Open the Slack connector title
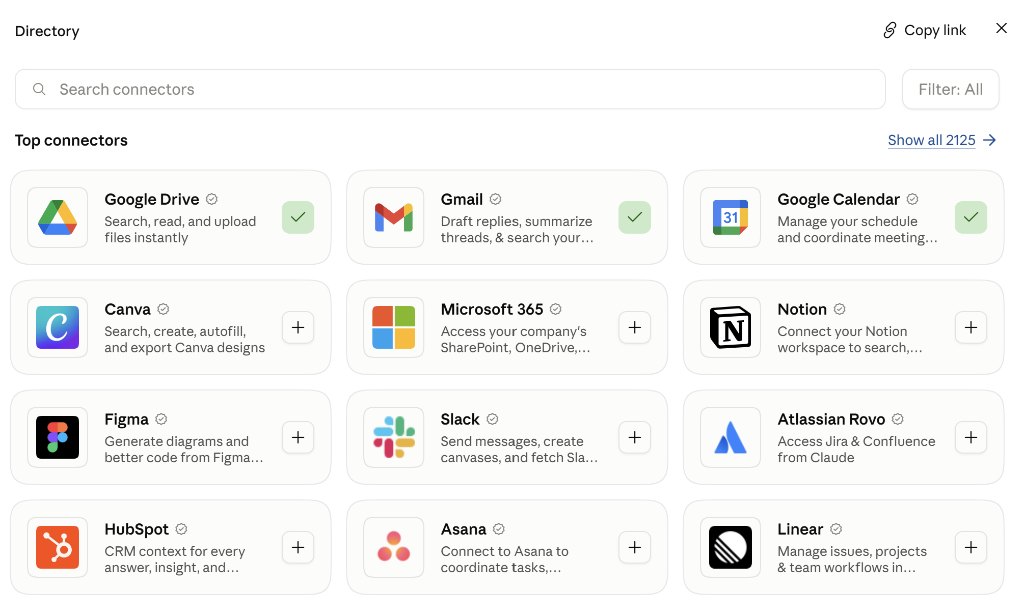 coord(460,419)
